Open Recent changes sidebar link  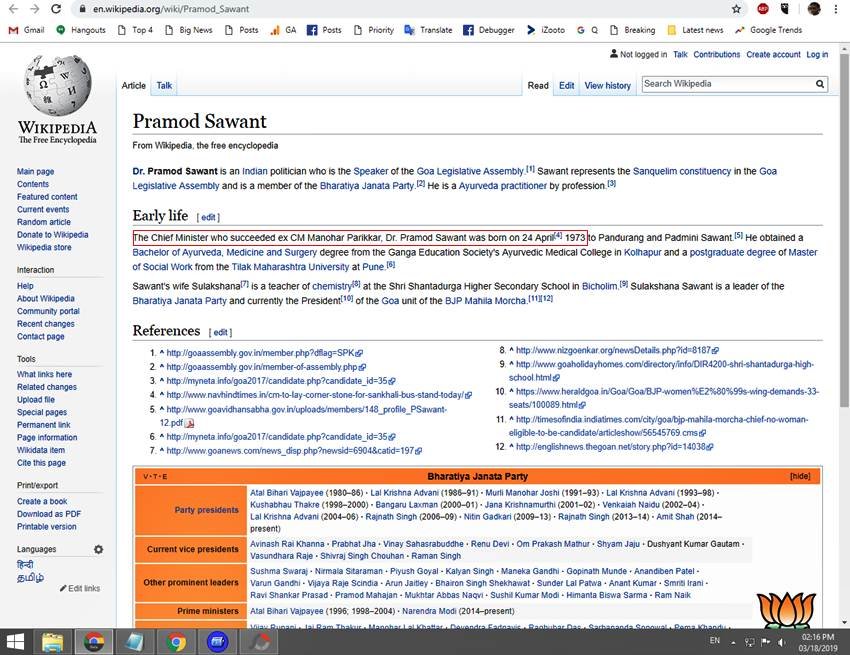(x=46, y=324)
